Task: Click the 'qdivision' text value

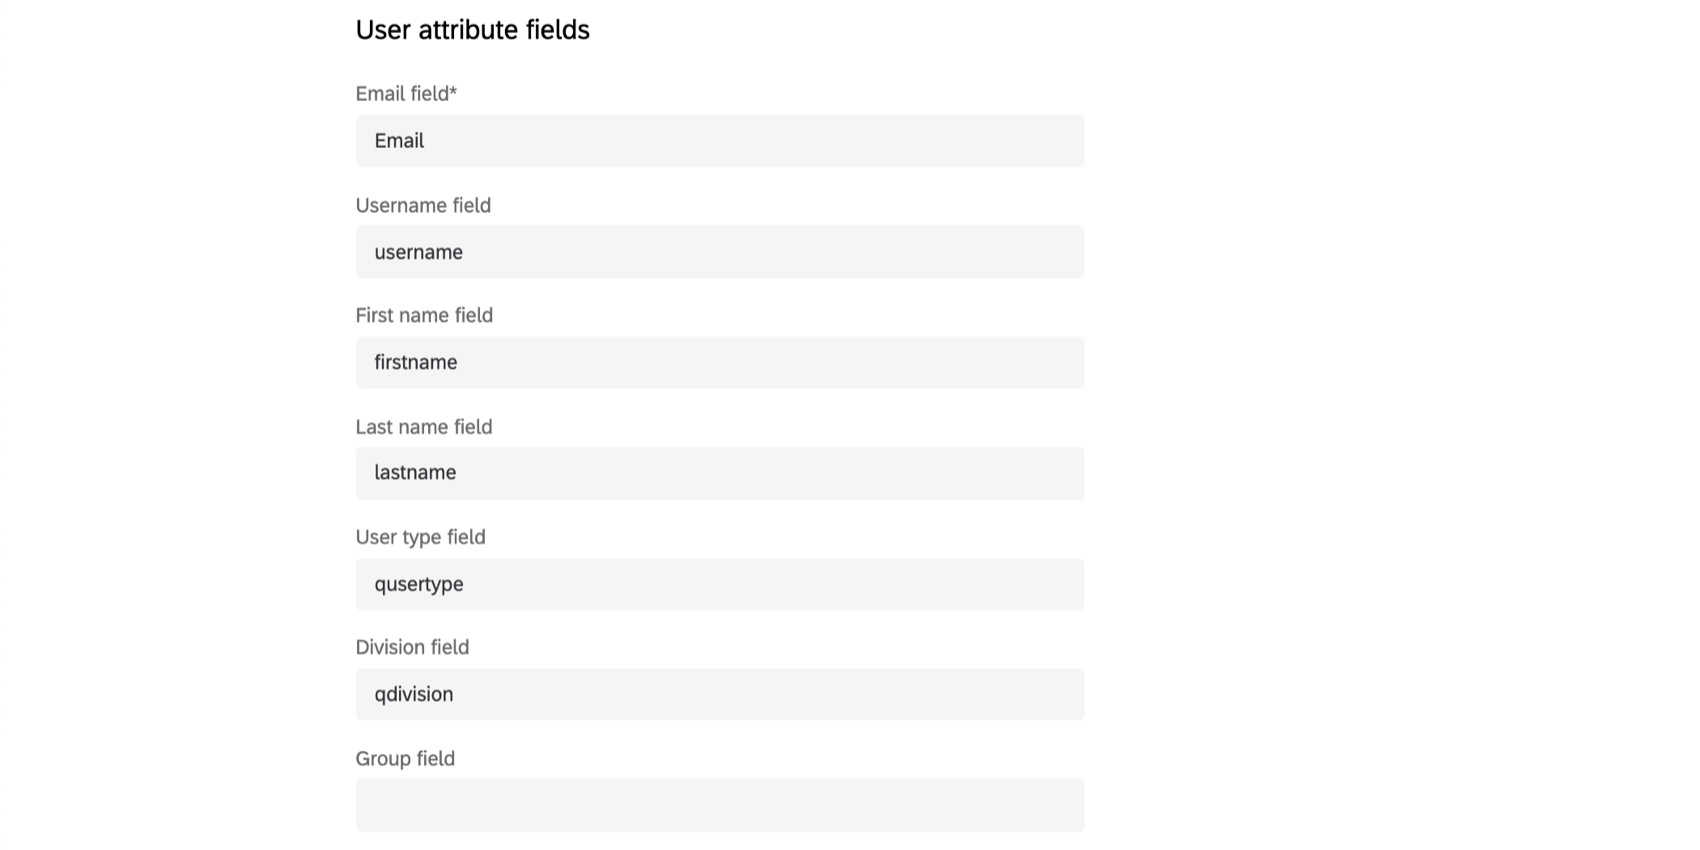Action: click(x=414, y=694)
